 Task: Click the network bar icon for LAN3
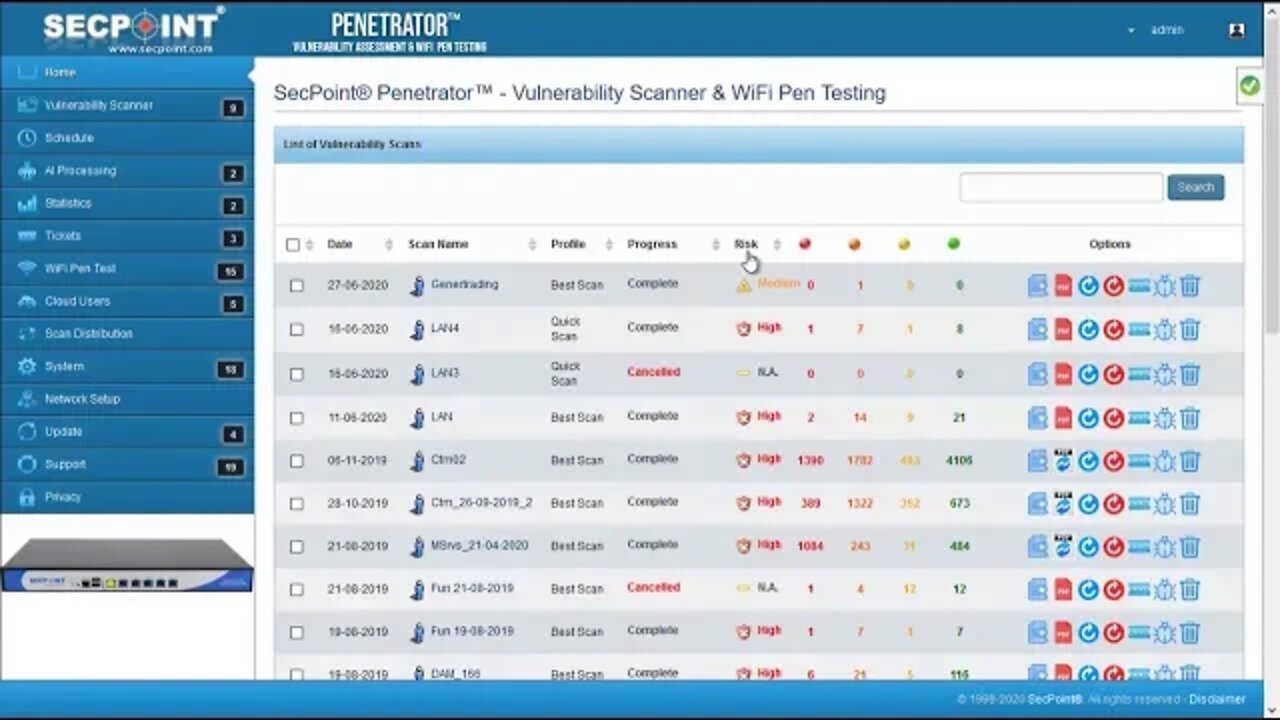1139,374
